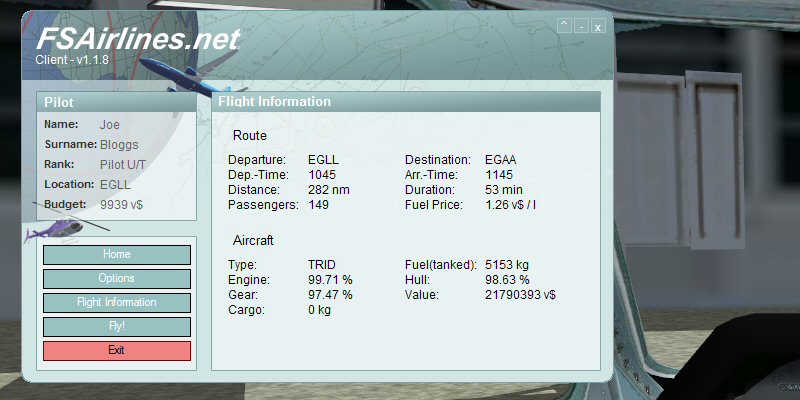Select the aircraft value '21790393 v$'

520,295
